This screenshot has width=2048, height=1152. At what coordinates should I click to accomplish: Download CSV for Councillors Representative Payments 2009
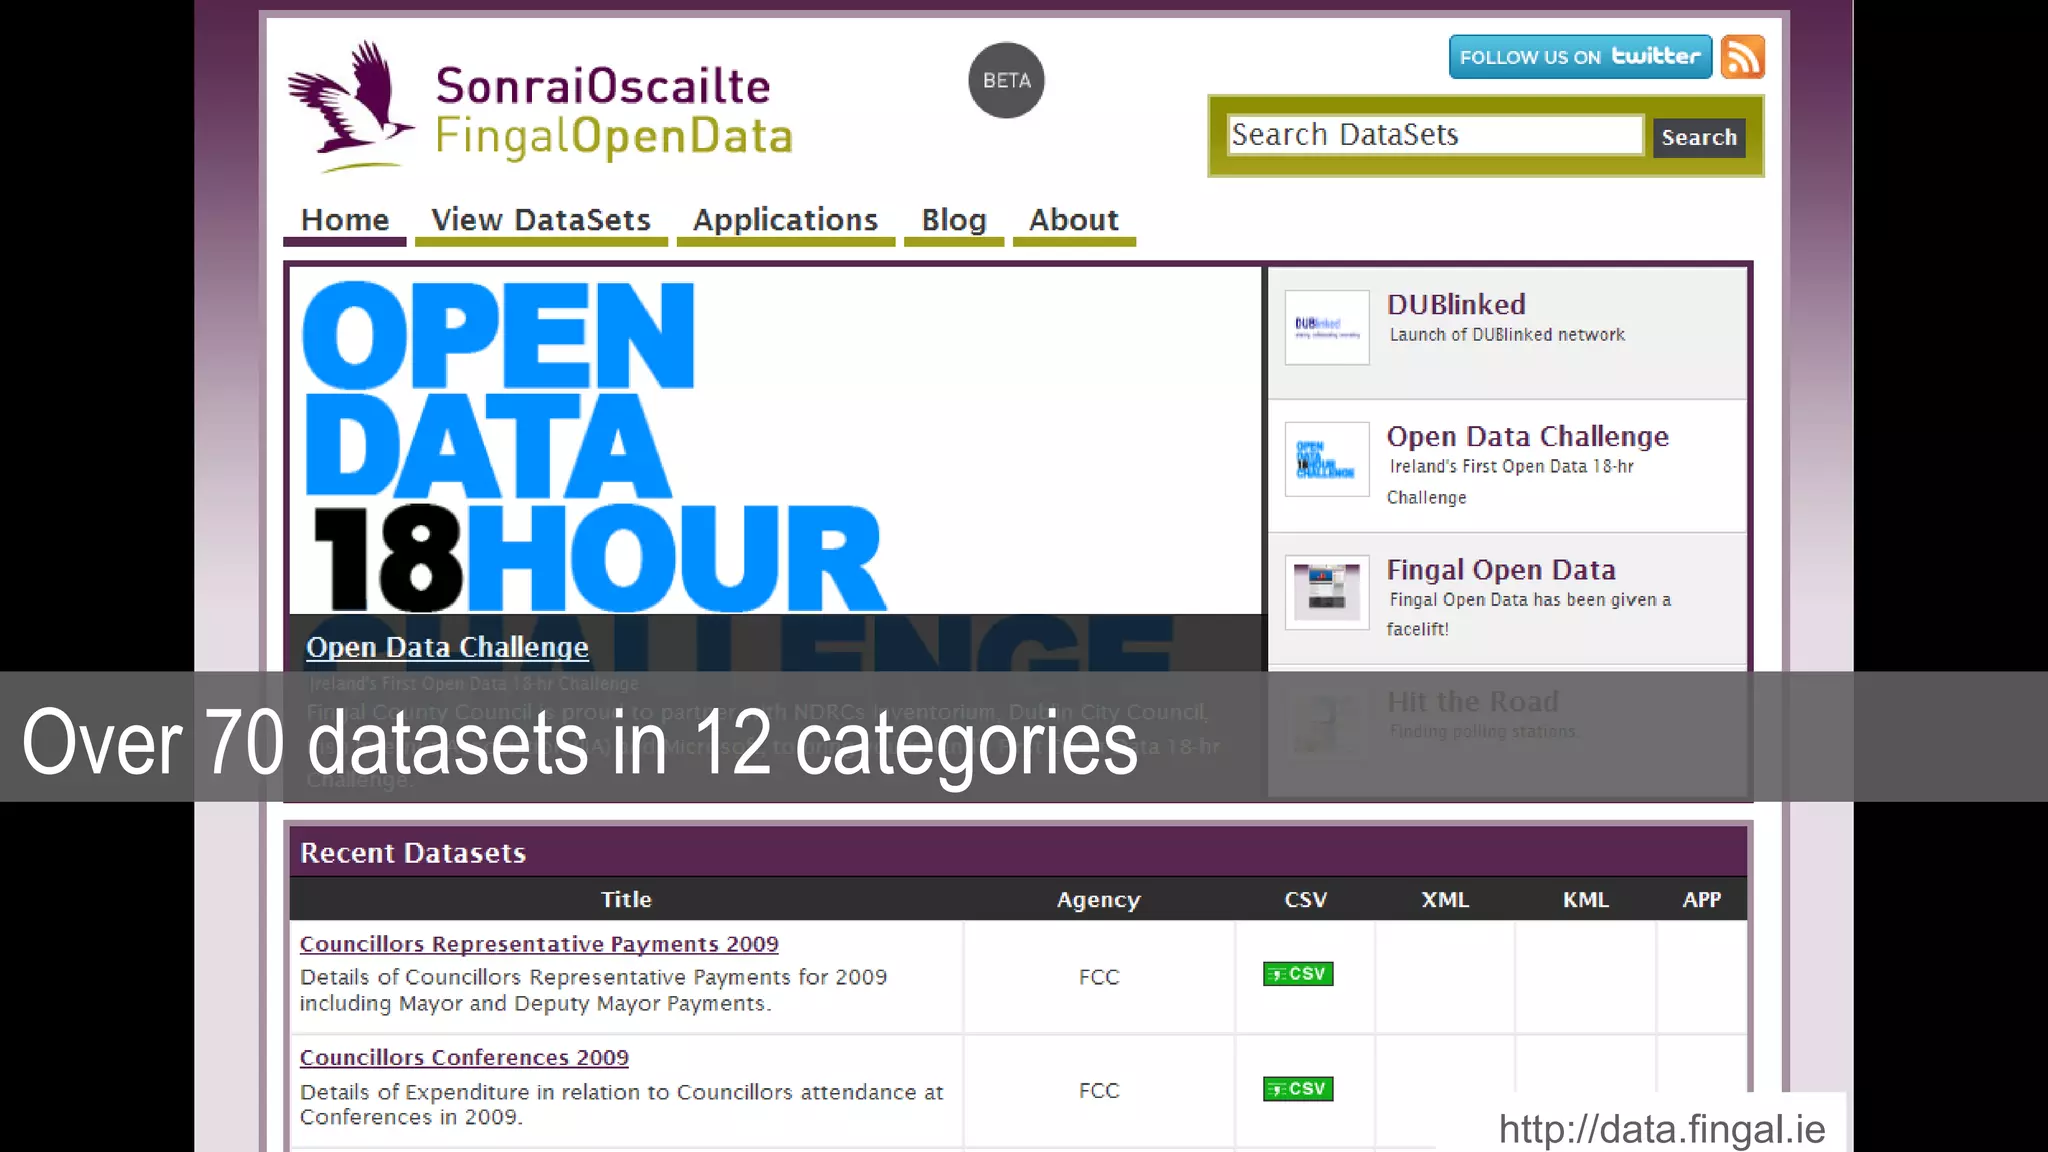1298,974
